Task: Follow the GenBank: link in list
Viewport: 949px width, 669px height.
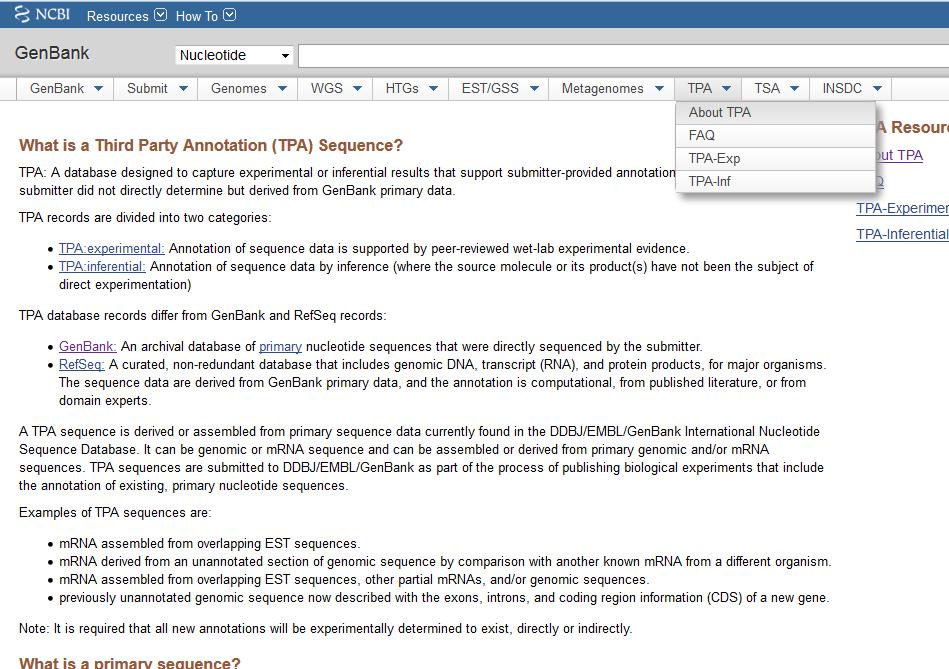Action: (88, 347)
